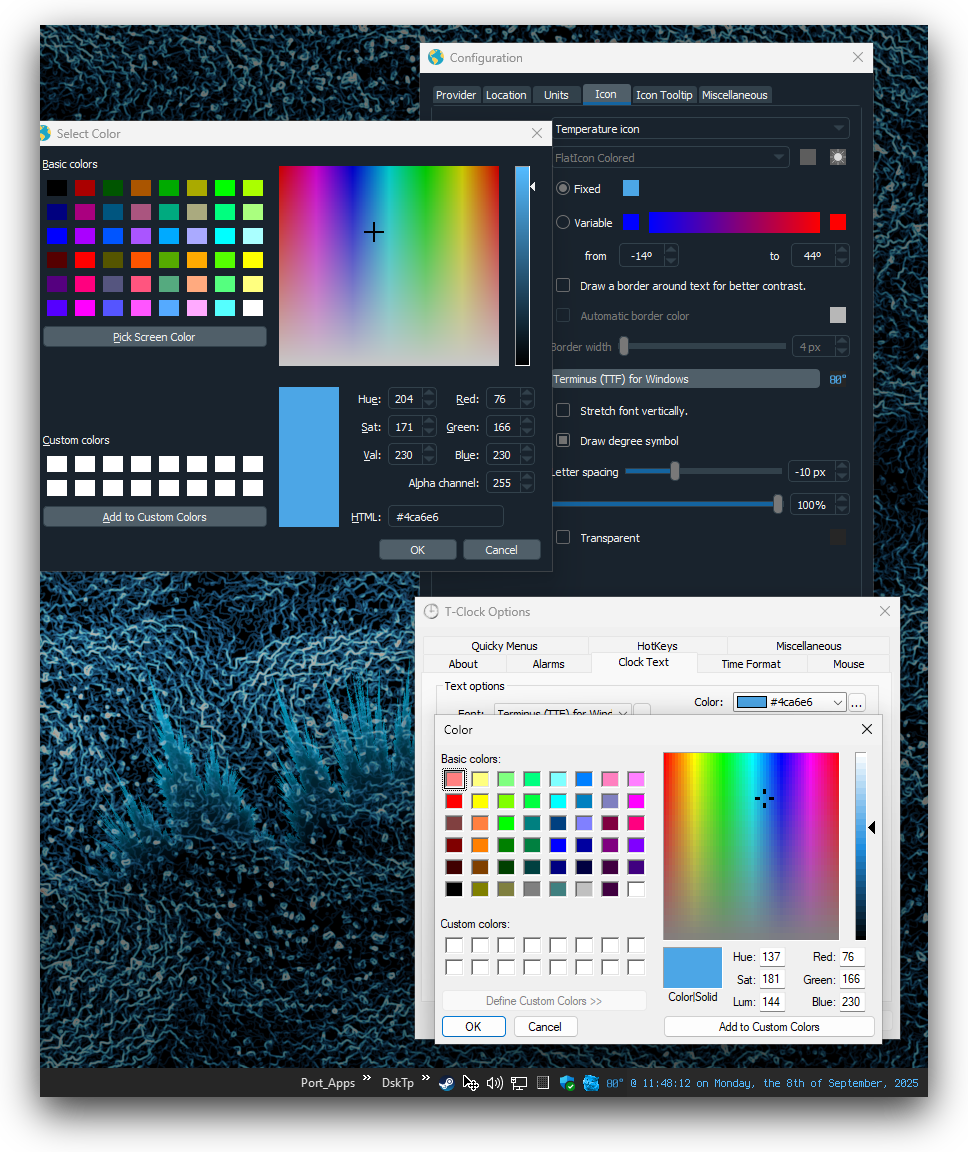968x1152 pixels.
Task: Open the Alarms tab in T-Clock Options
Action: point(549,664)
